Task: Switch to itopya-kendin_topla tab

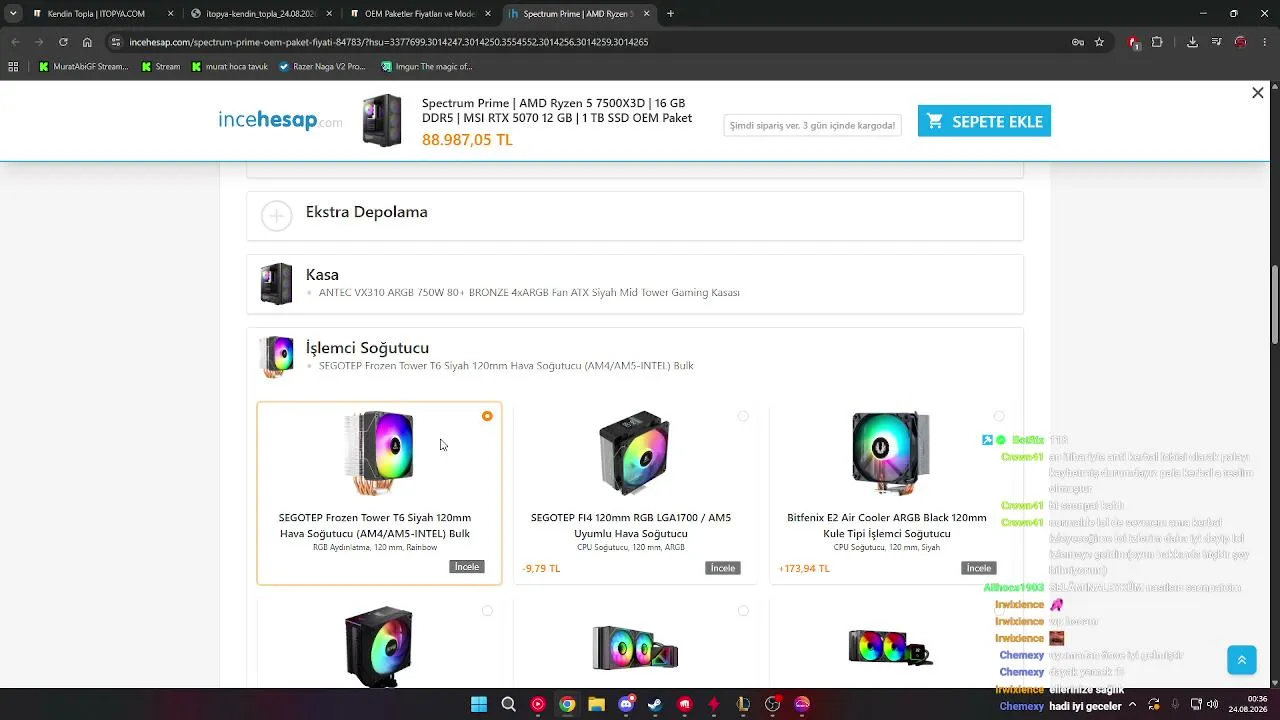Action: coord(262,14)
